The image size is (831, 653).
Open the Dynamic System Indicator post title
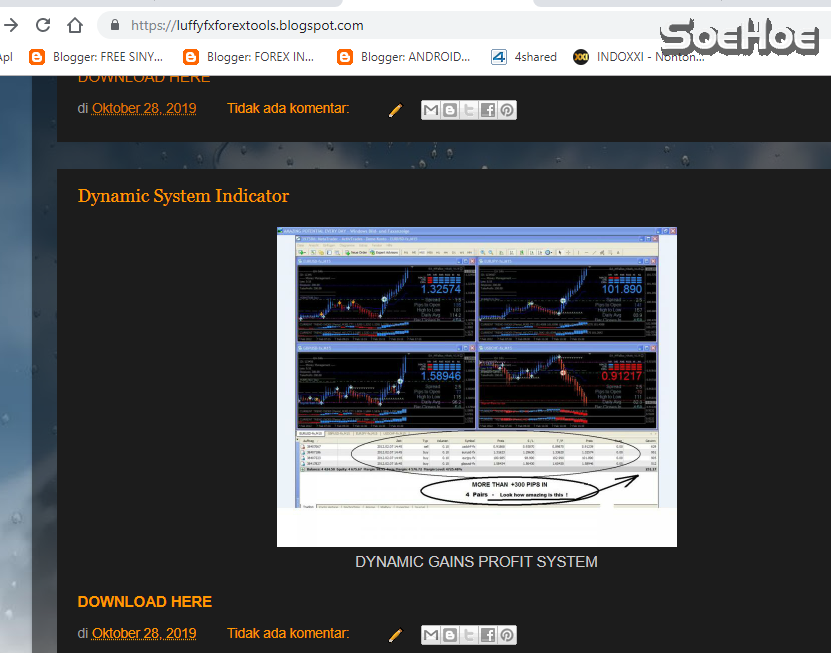click(183, 196)
